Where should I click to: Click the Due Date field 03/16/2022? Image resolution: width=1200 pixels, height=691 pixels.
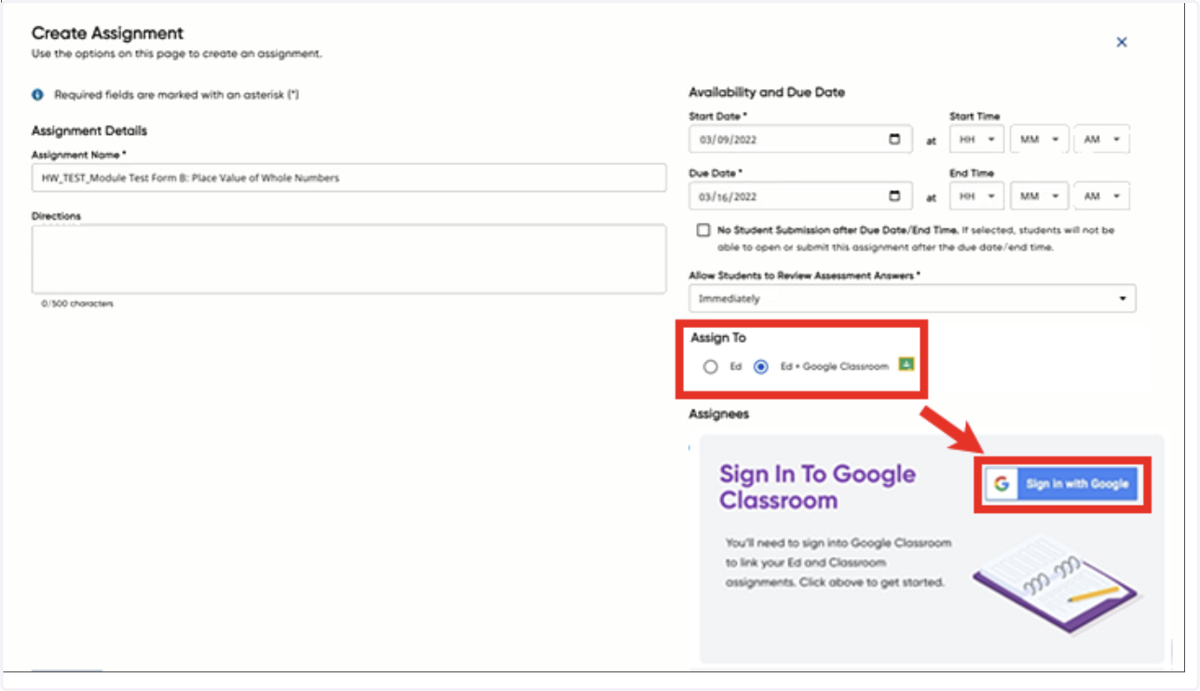click(x=800, y=197)
